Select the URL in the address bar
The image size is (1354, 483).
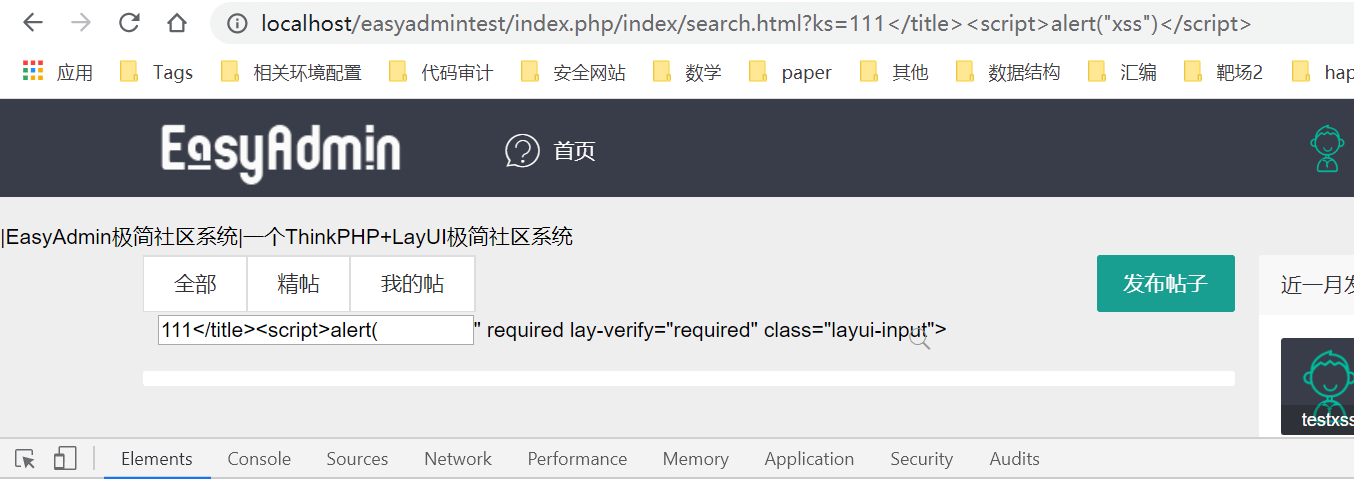(756, 23)
